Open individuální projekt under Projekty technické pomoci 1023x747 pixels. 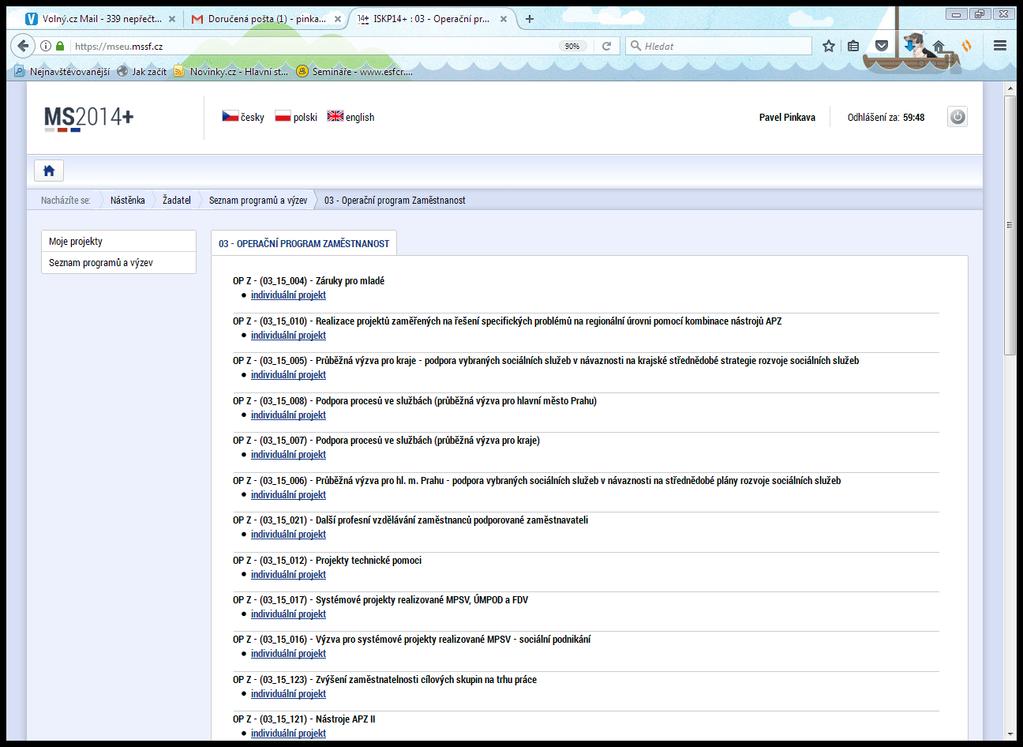tap(288, 575)
